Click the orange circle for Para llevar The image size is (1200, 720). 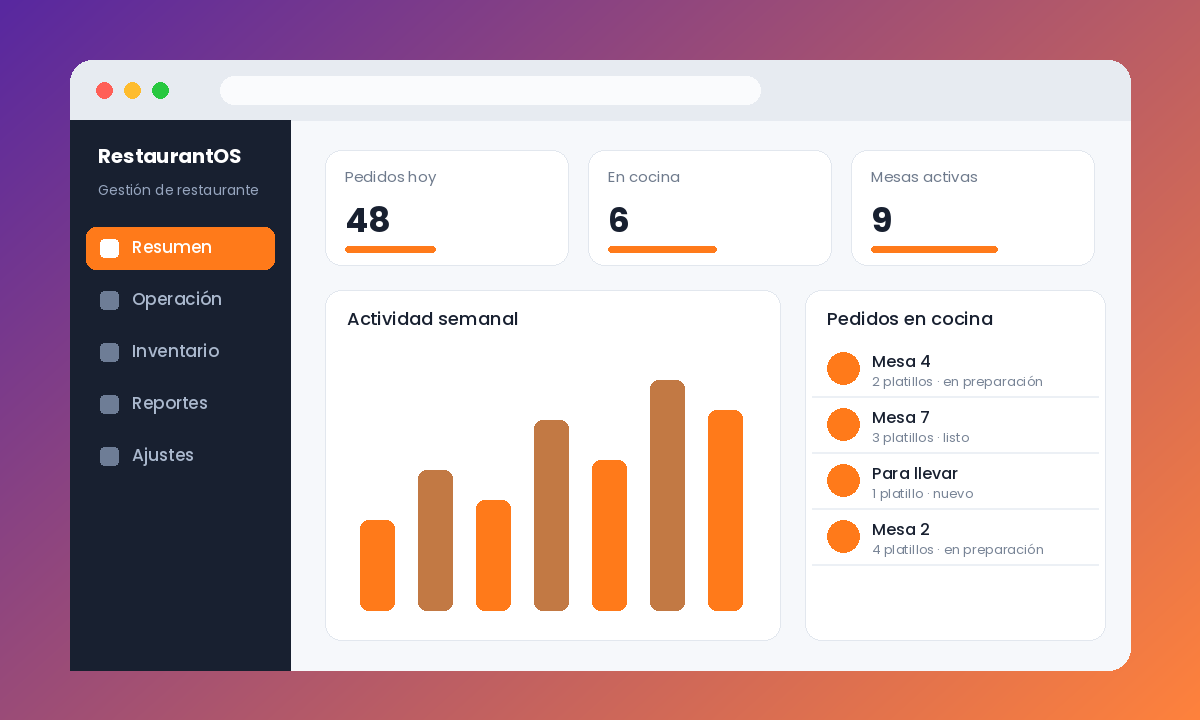tap(844, 481)
